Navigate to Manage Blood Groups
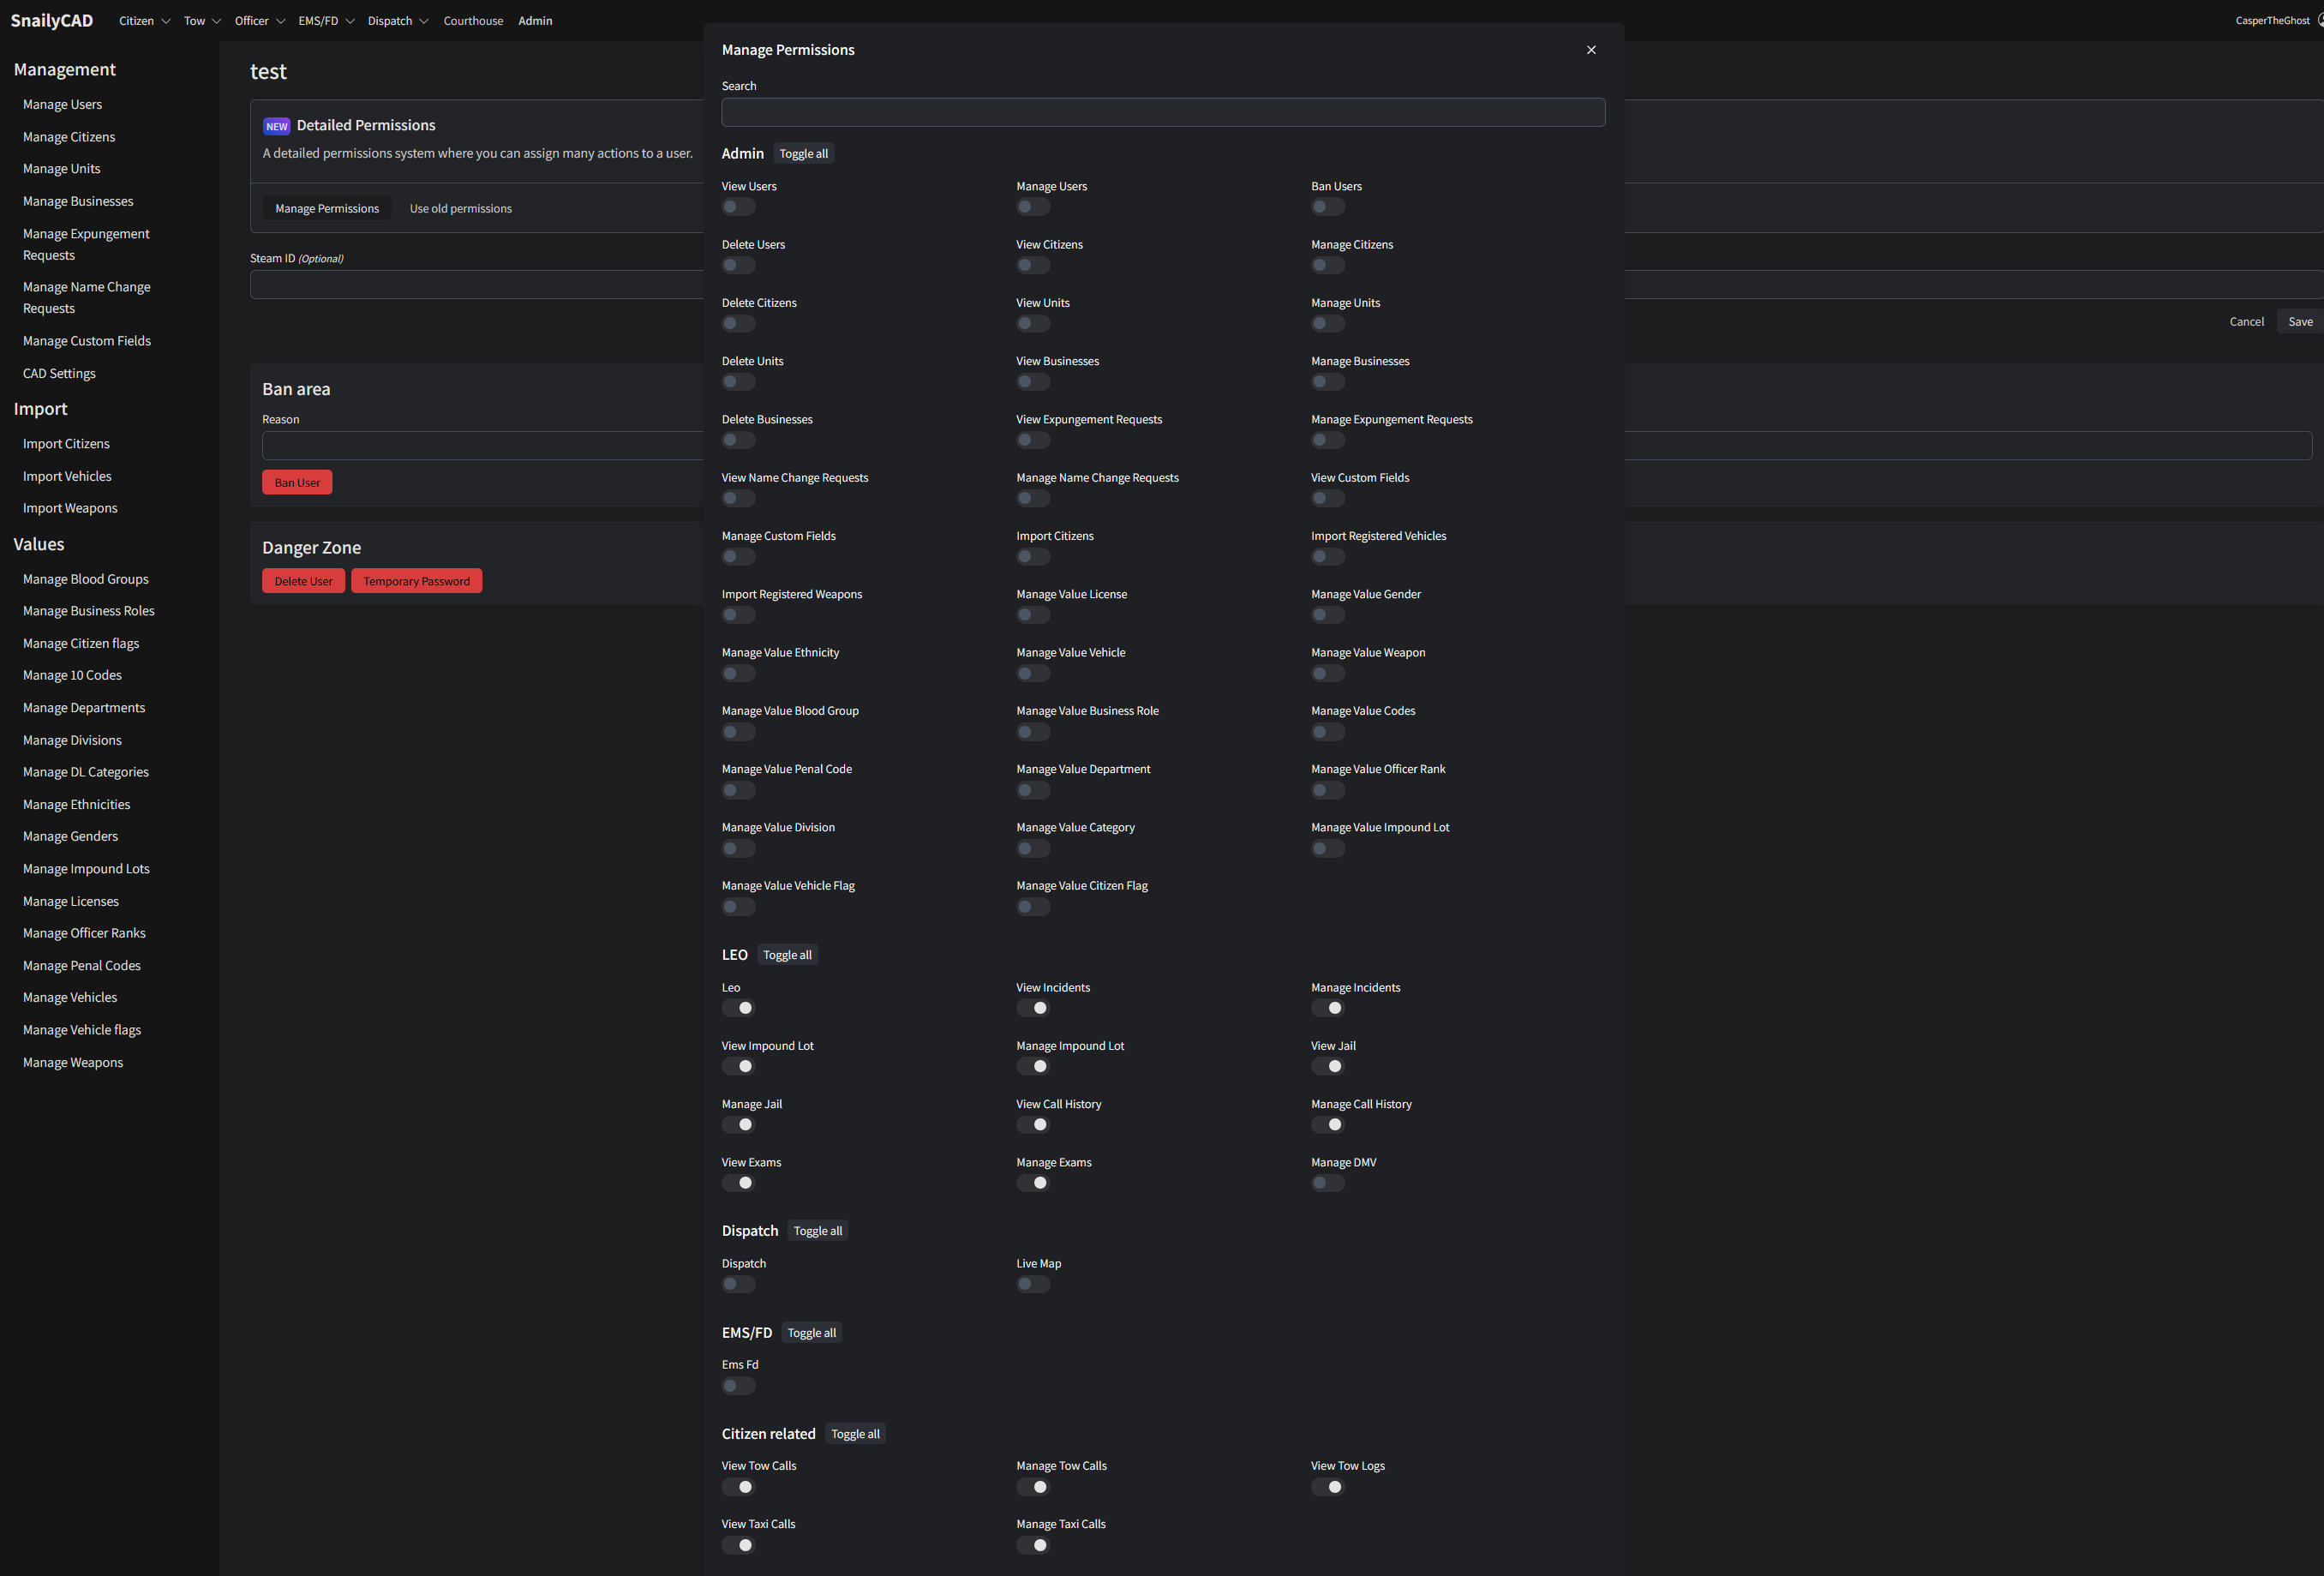The image size is (2324, 1576). tap(85, 578)
